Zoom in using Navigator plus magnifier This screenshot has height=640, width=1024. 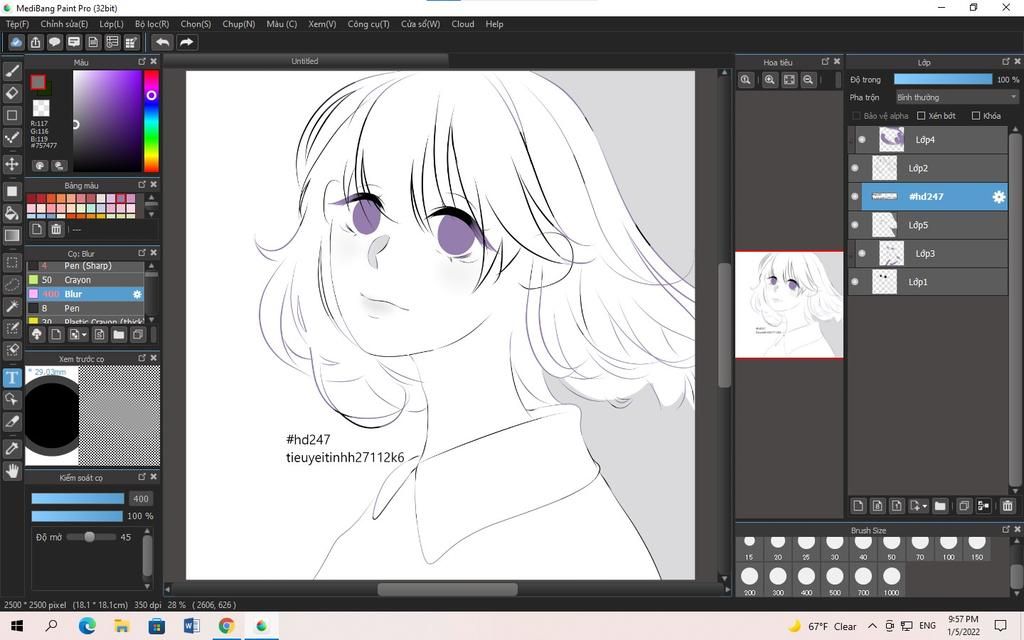tap(770, 80)
